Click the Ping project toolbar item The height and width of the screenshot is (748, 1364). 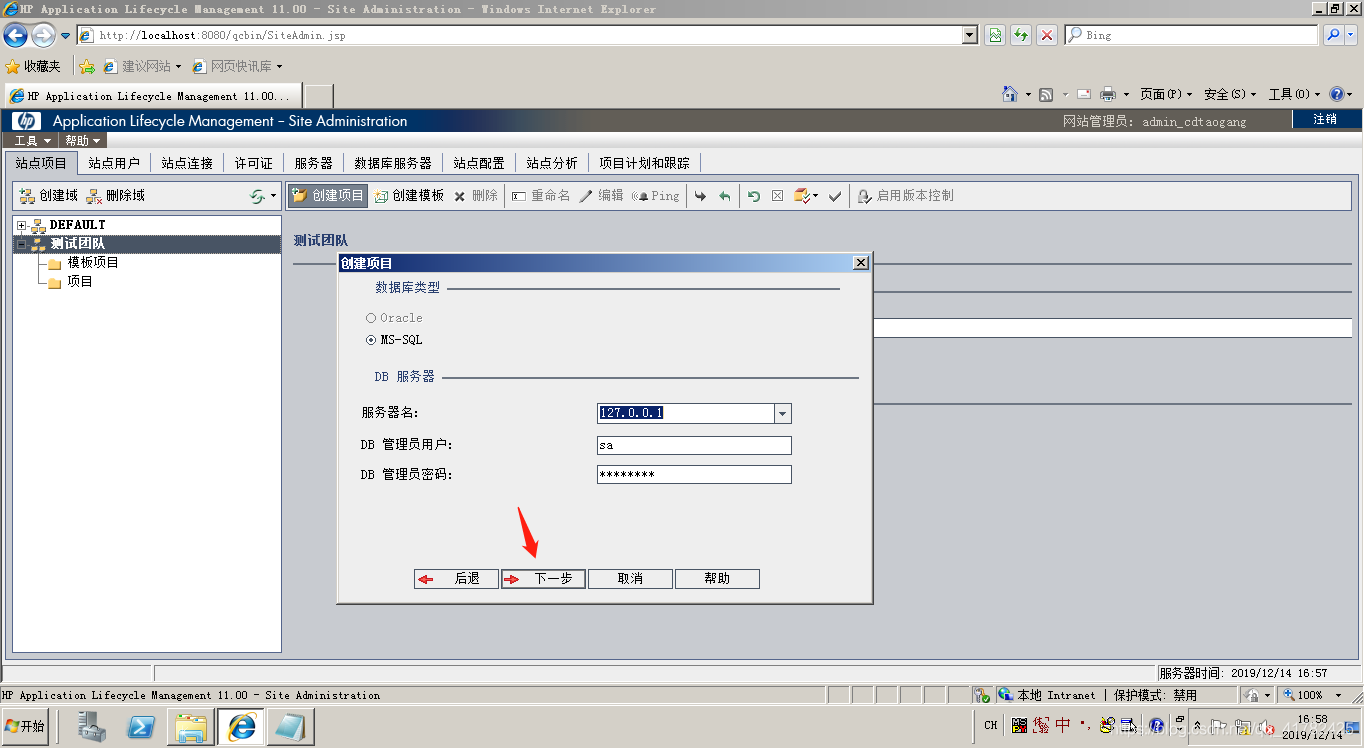(x=655, y=196)
